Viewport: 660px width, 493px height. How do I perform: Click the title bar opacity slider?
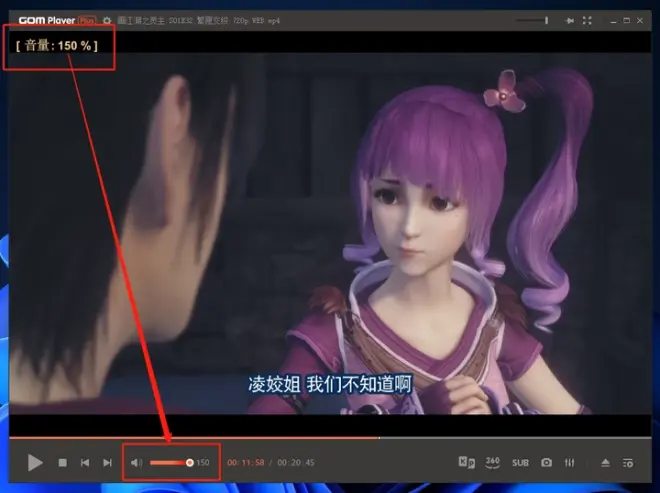[x=532, y=20]
